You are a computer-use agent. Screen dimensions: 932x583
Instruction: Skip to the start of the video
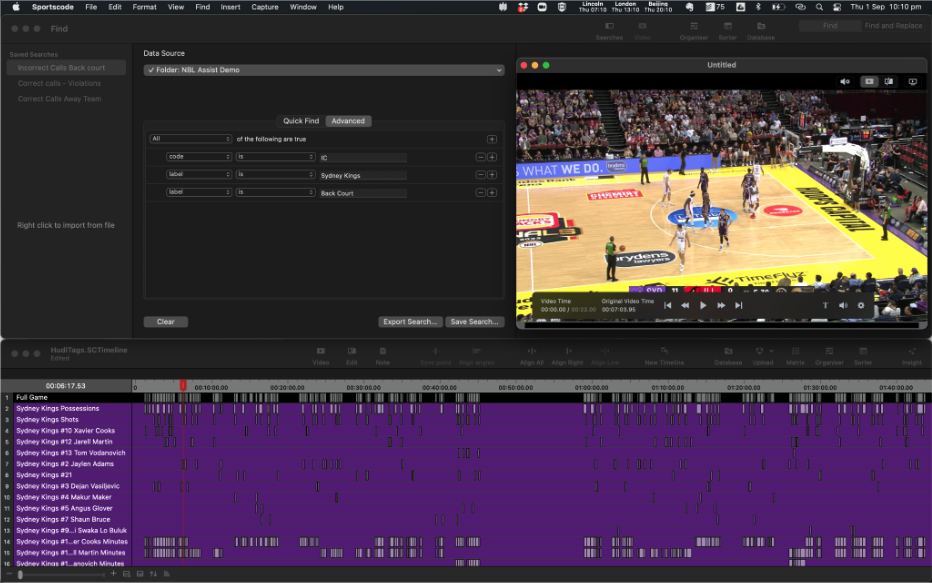coord(667,305)
